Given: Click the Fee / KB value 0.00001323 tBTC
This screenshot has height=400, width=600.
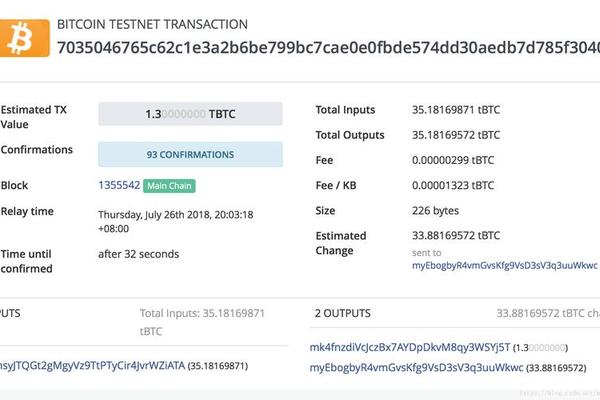Looking at the screenshot, I should [453, 185].
